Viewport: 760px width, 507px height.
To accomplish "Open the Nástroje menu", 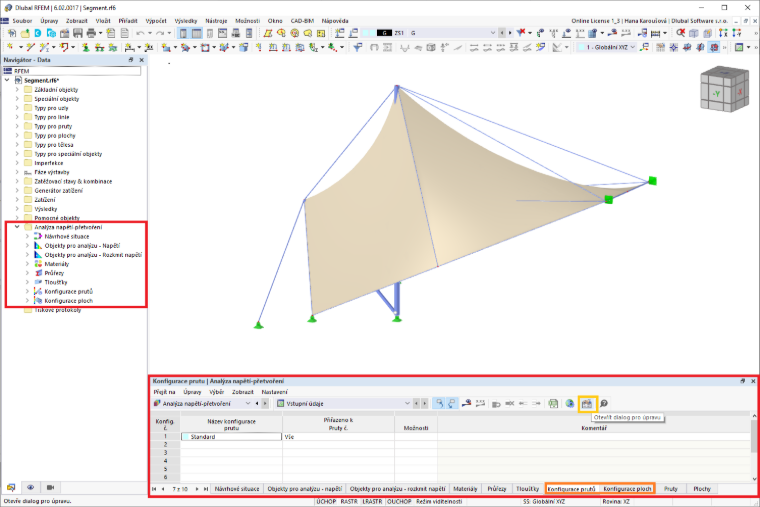I will [216, 21].
